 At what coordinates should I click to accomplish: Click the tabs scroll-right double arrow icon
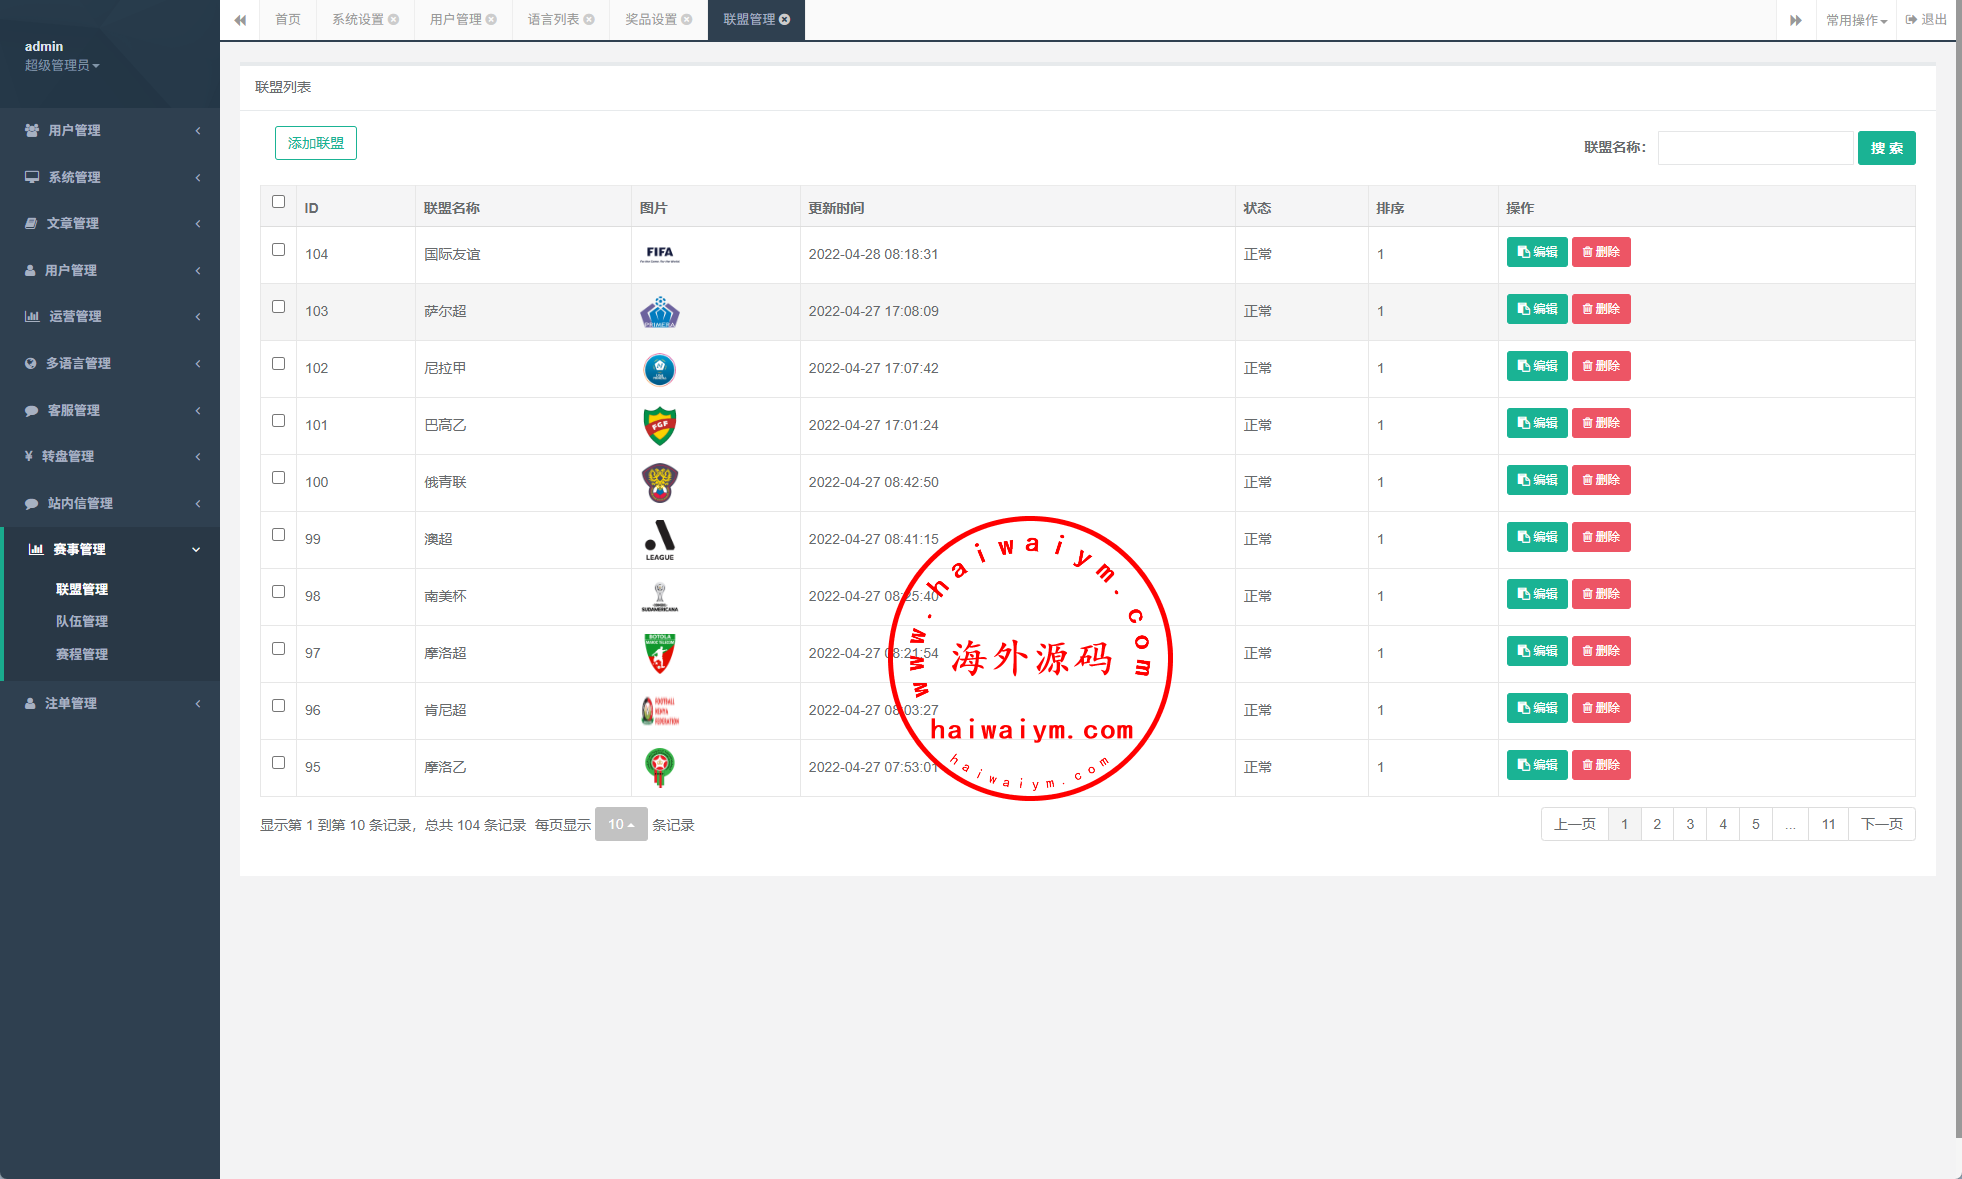[x=1796, y=20]
